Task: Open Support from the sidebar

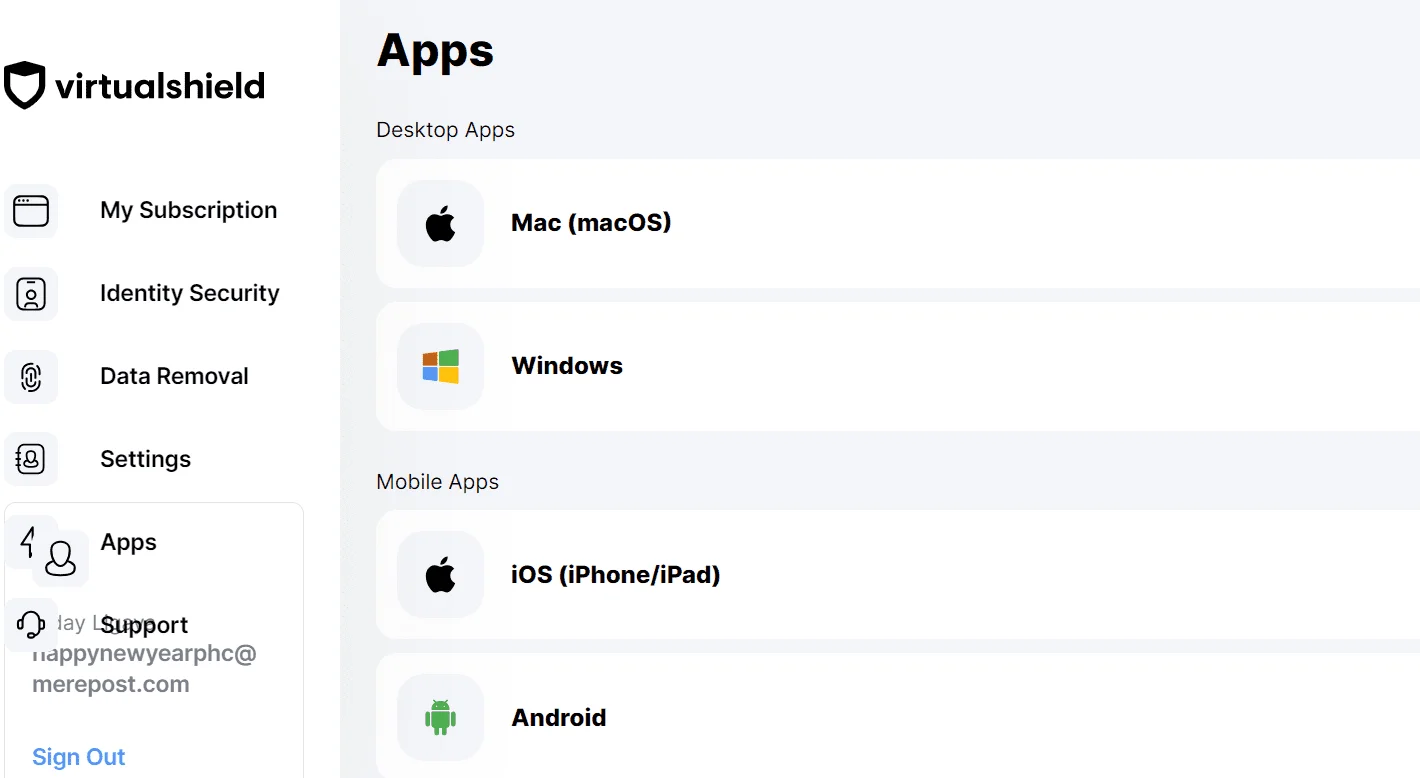Action: tap(144, 625)
